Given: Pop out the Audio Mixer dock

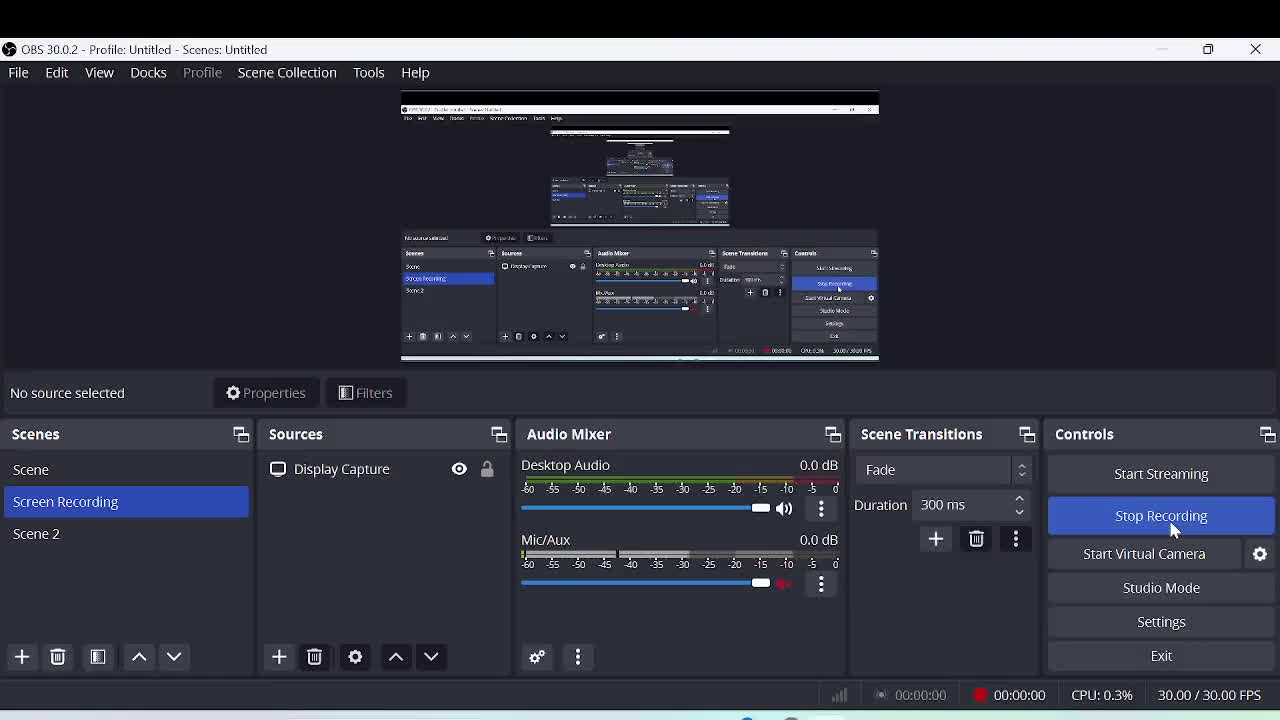Looking at the screenshot, I should (833, 434).
